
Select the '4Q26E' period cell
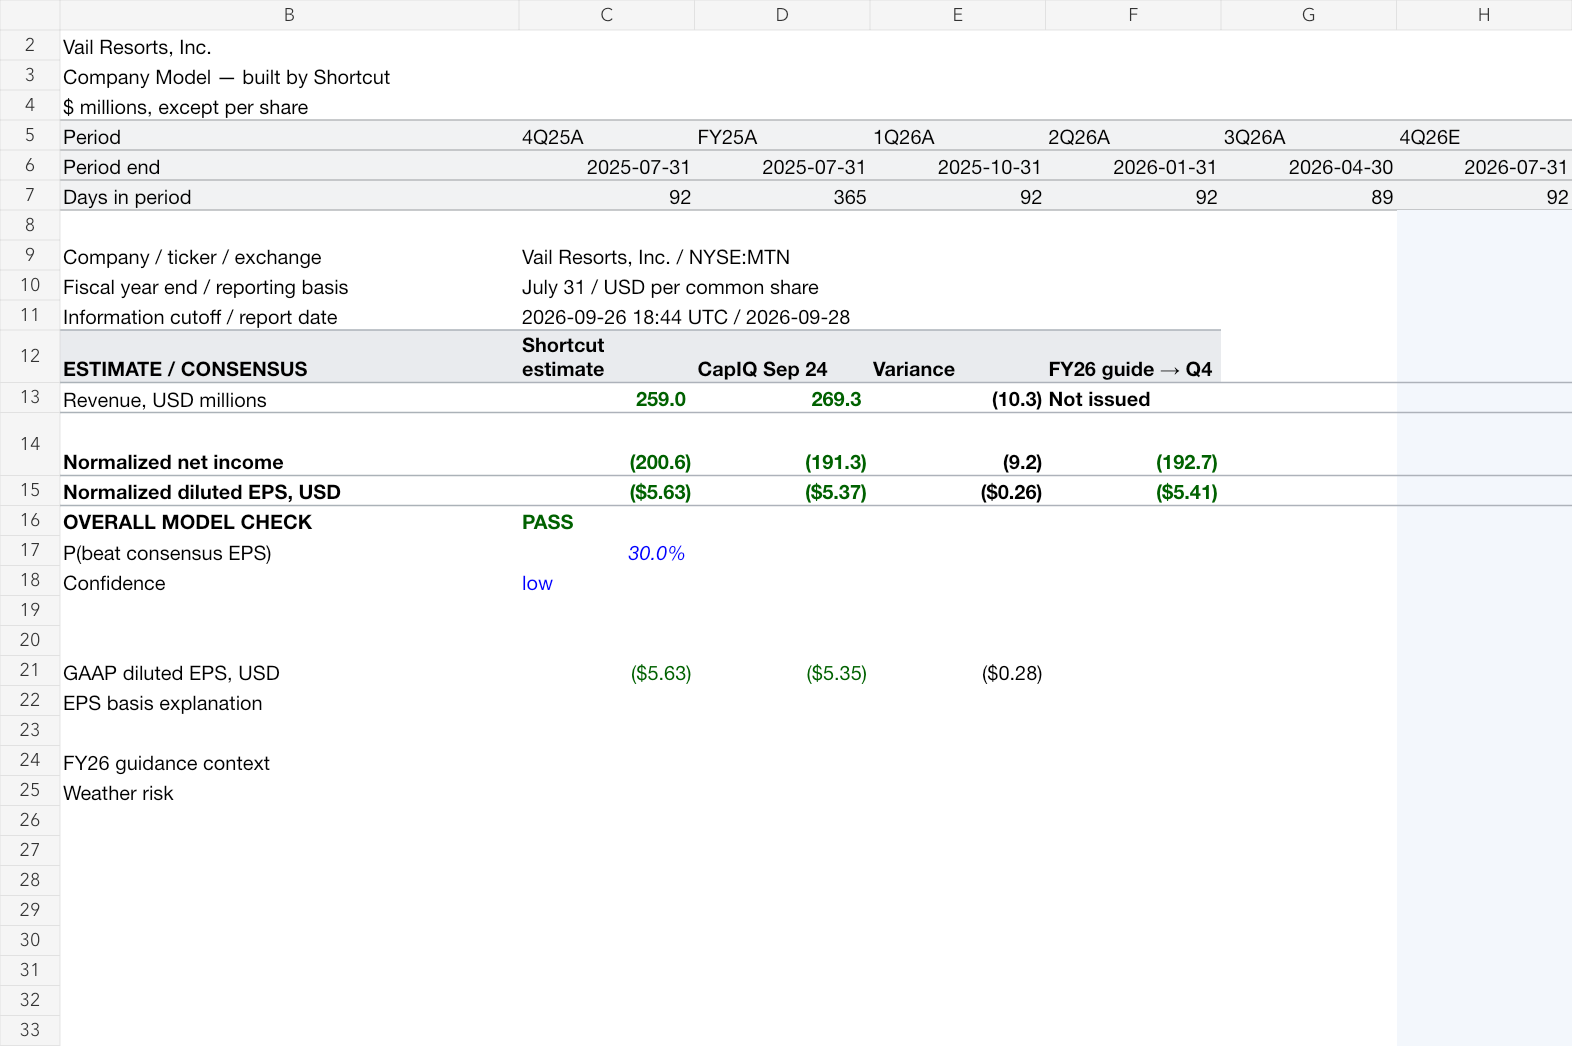tap(1484, 137)
